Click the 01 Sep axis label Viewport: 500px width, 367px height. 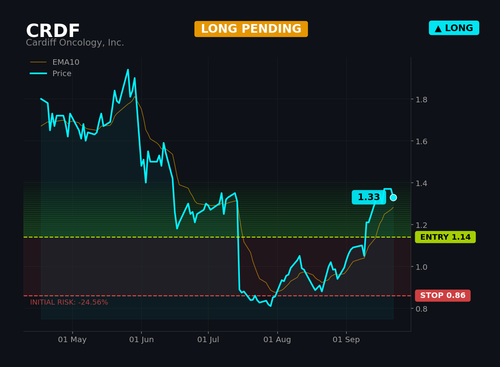coord(346,340)
